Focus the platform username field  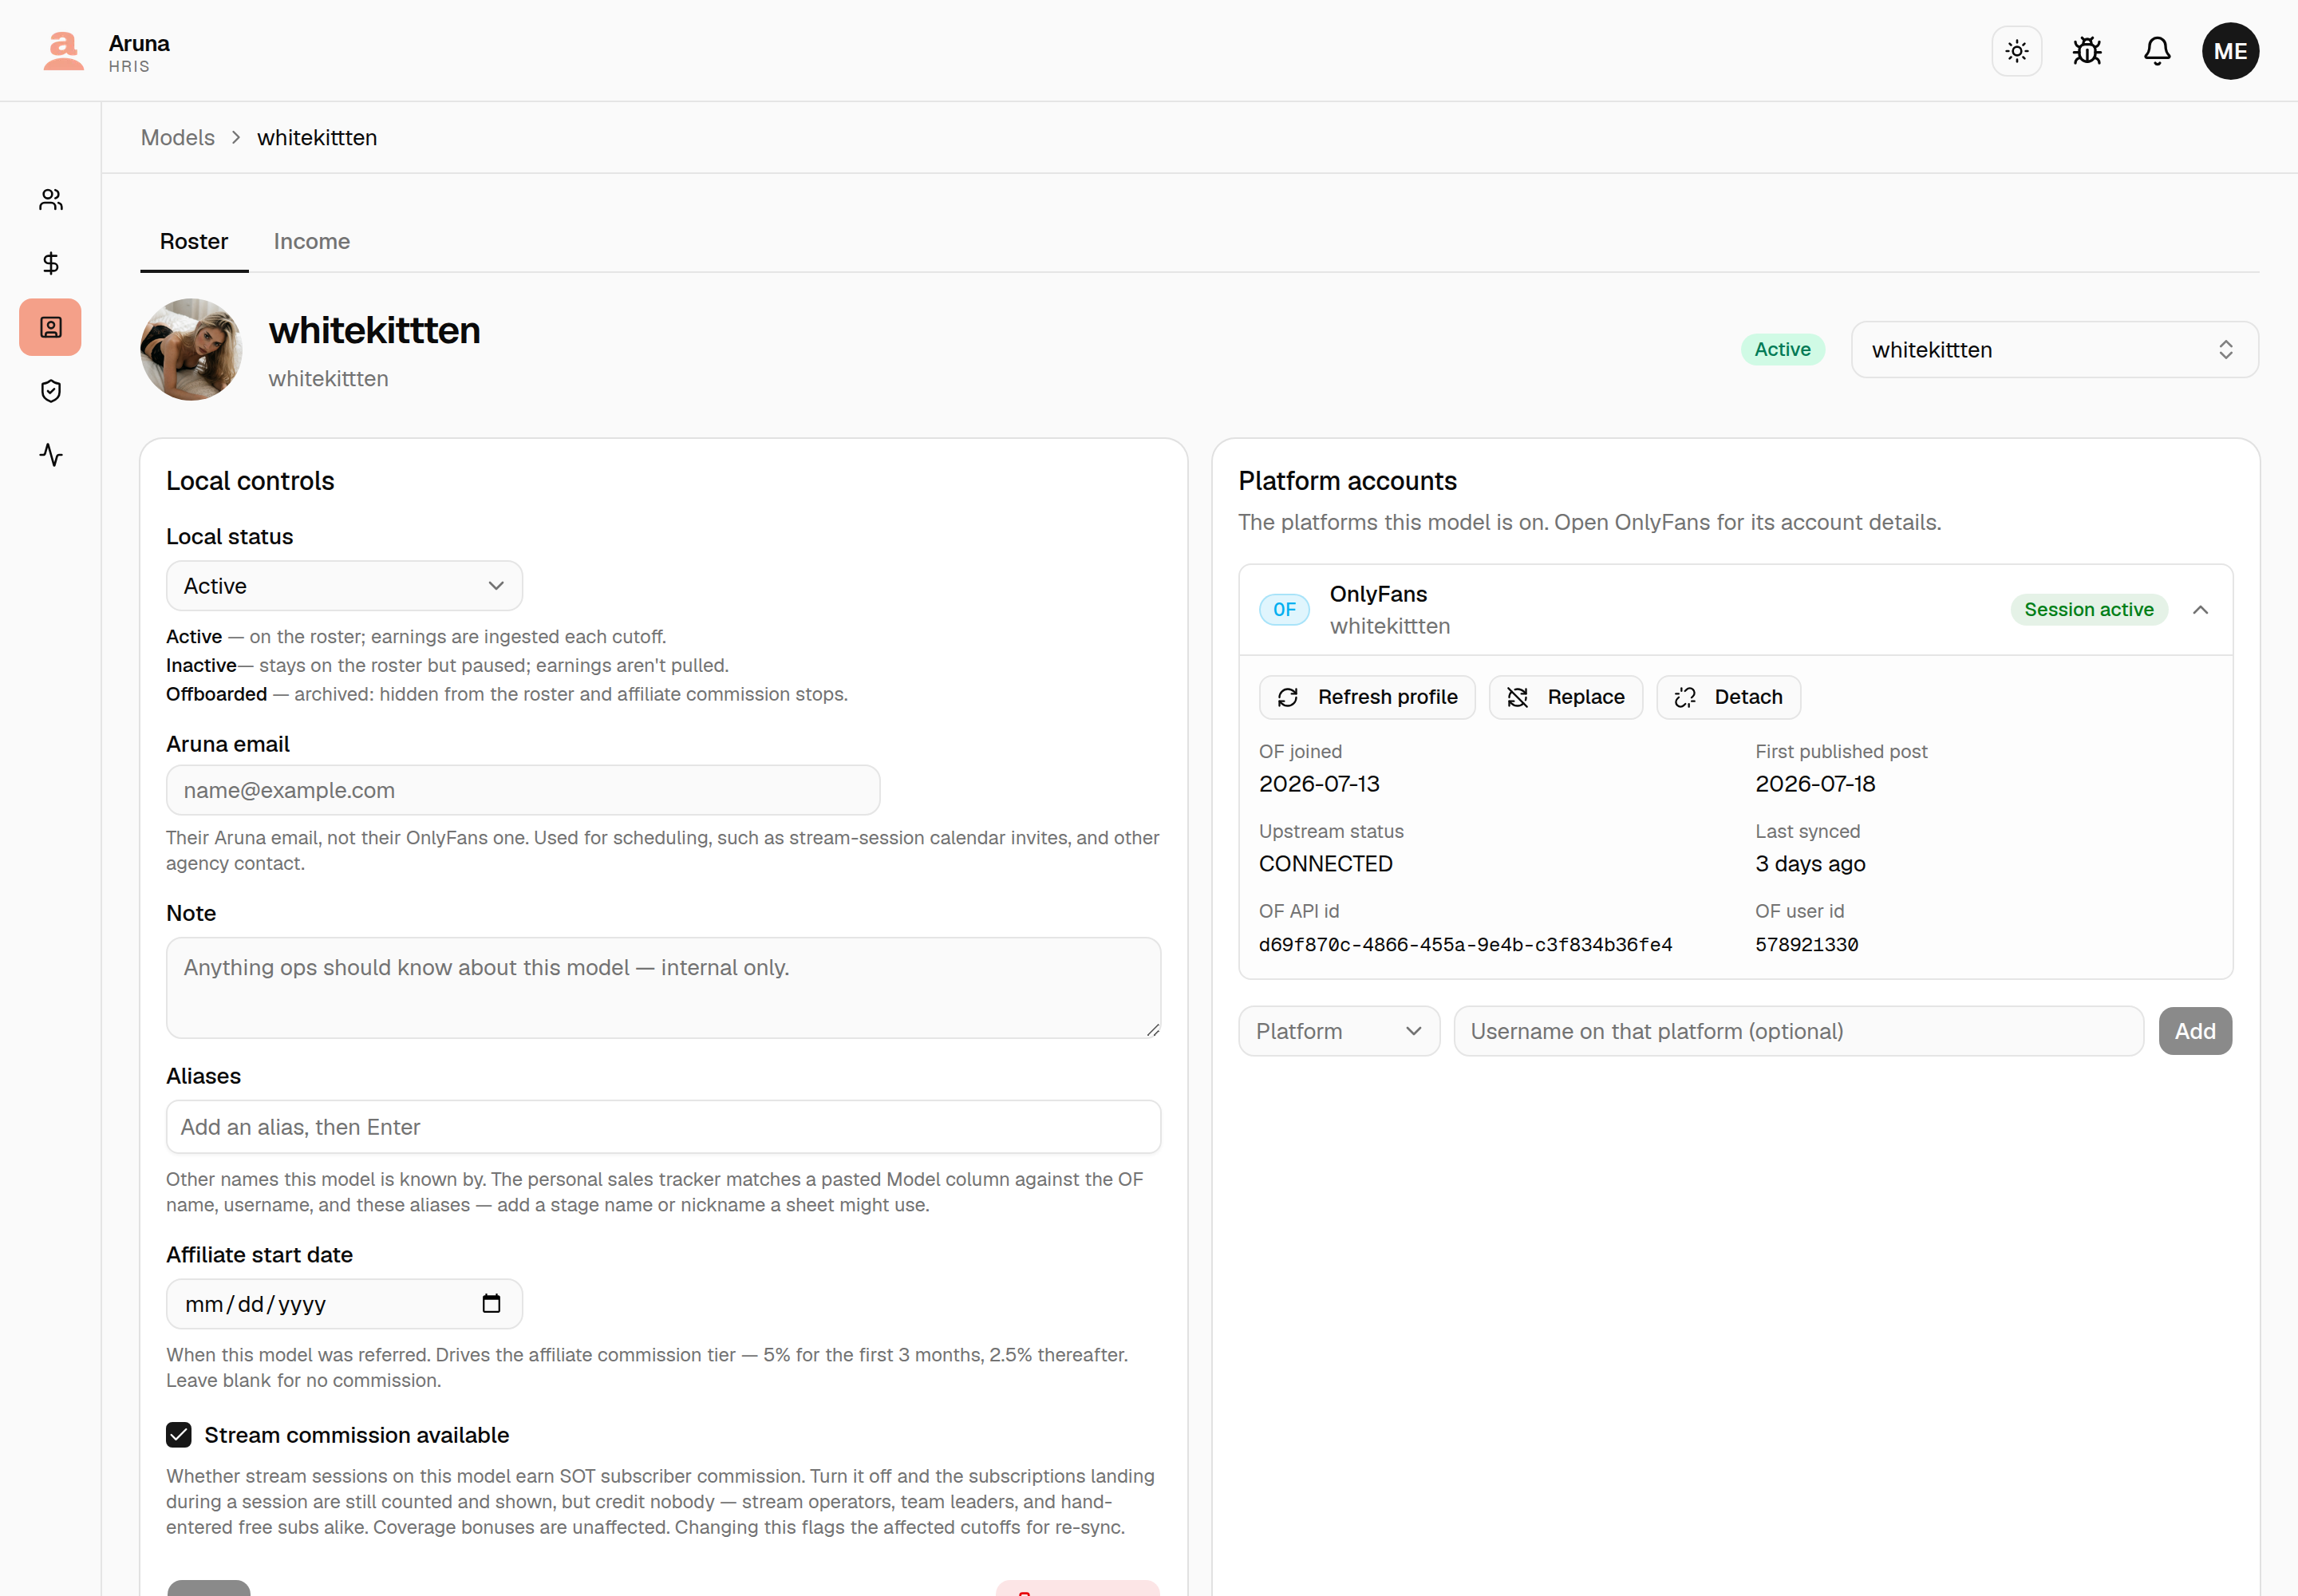(1798, 1031)
